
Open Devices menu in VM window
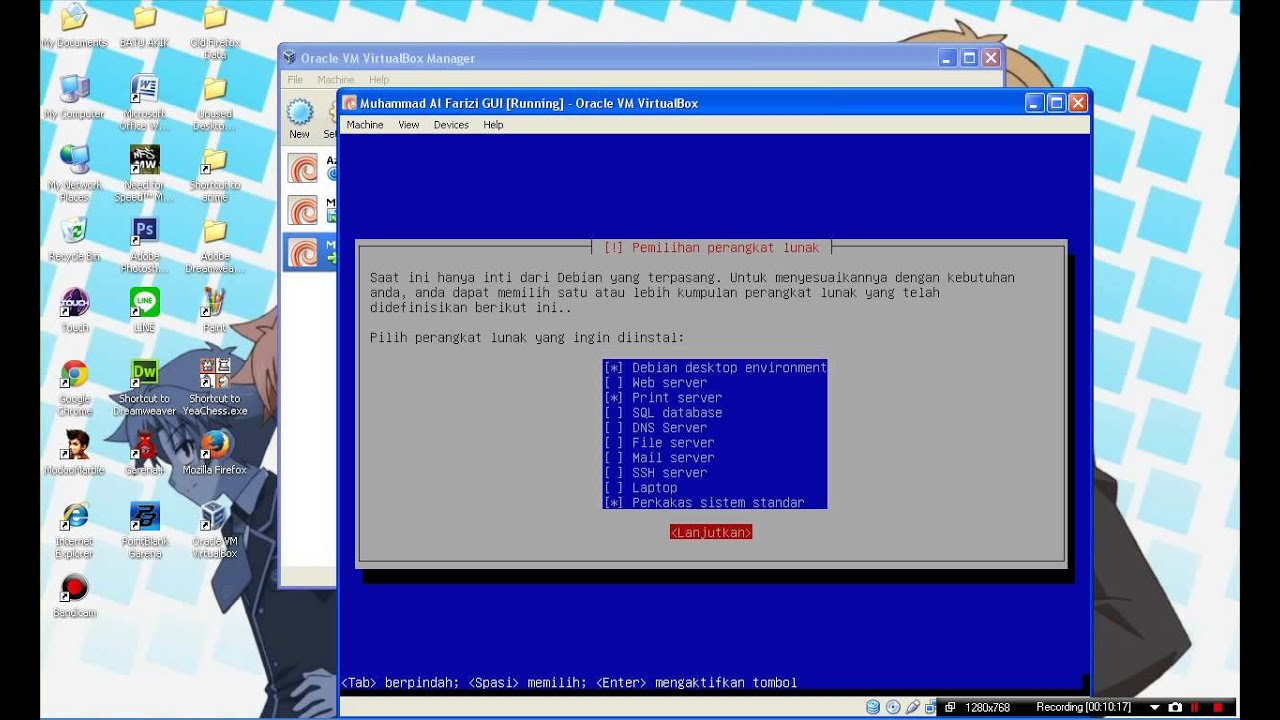click(451, 125)
